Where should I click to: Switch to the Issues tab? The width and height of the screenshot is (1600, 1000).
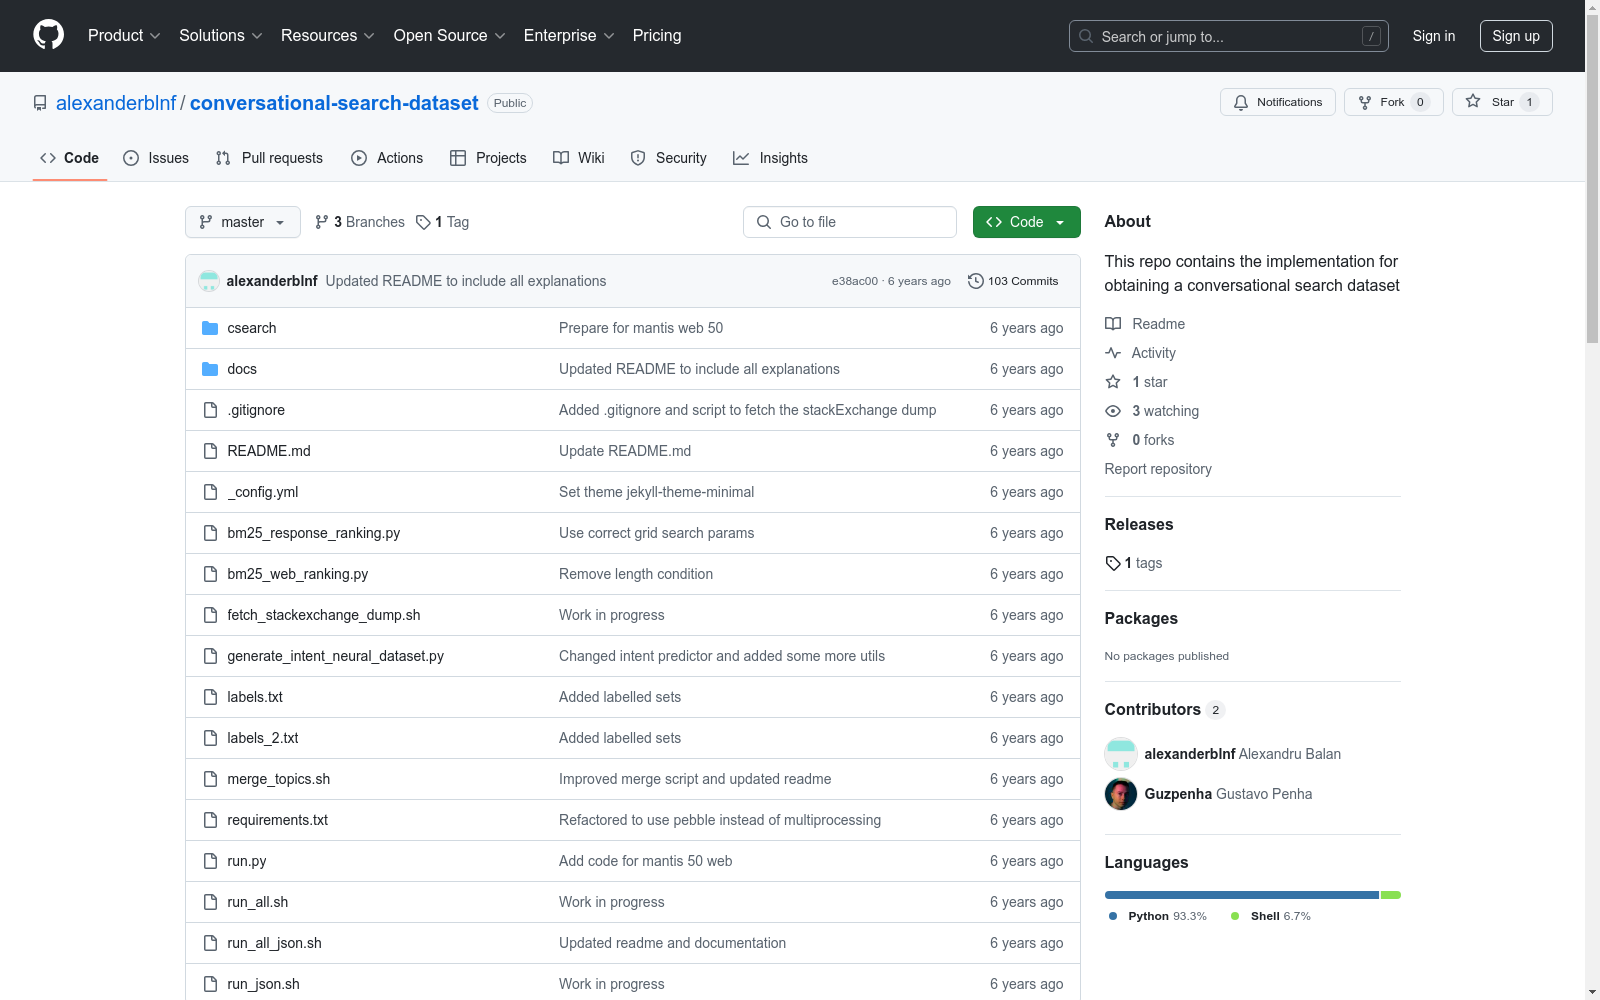coord(156,158)
